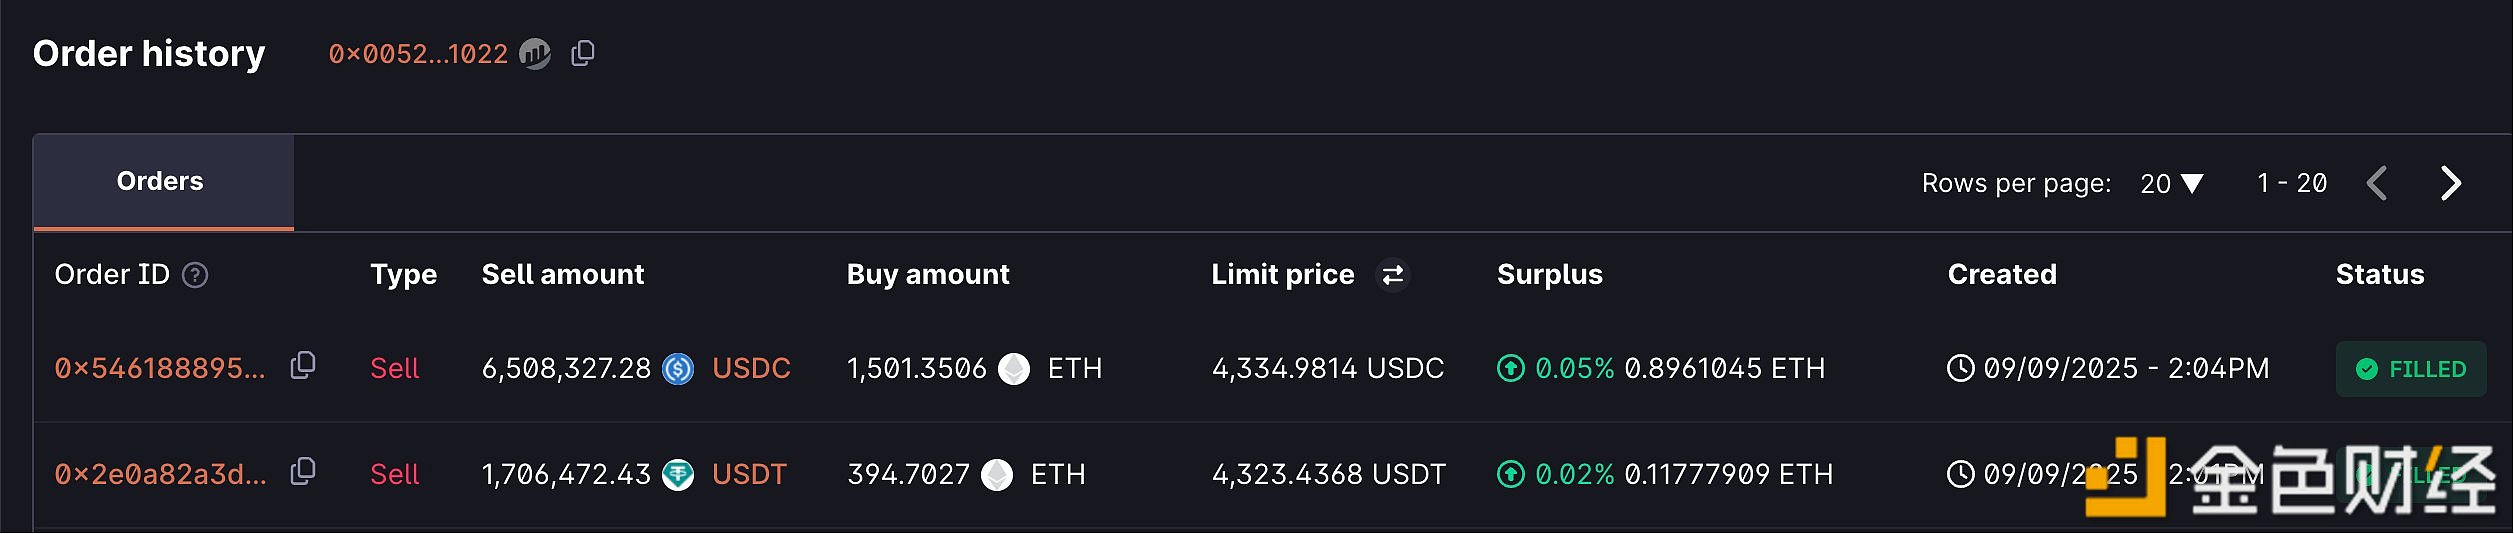Select the Orders tab
Viewport: 2514px width, 534px height.
point(160,182)
